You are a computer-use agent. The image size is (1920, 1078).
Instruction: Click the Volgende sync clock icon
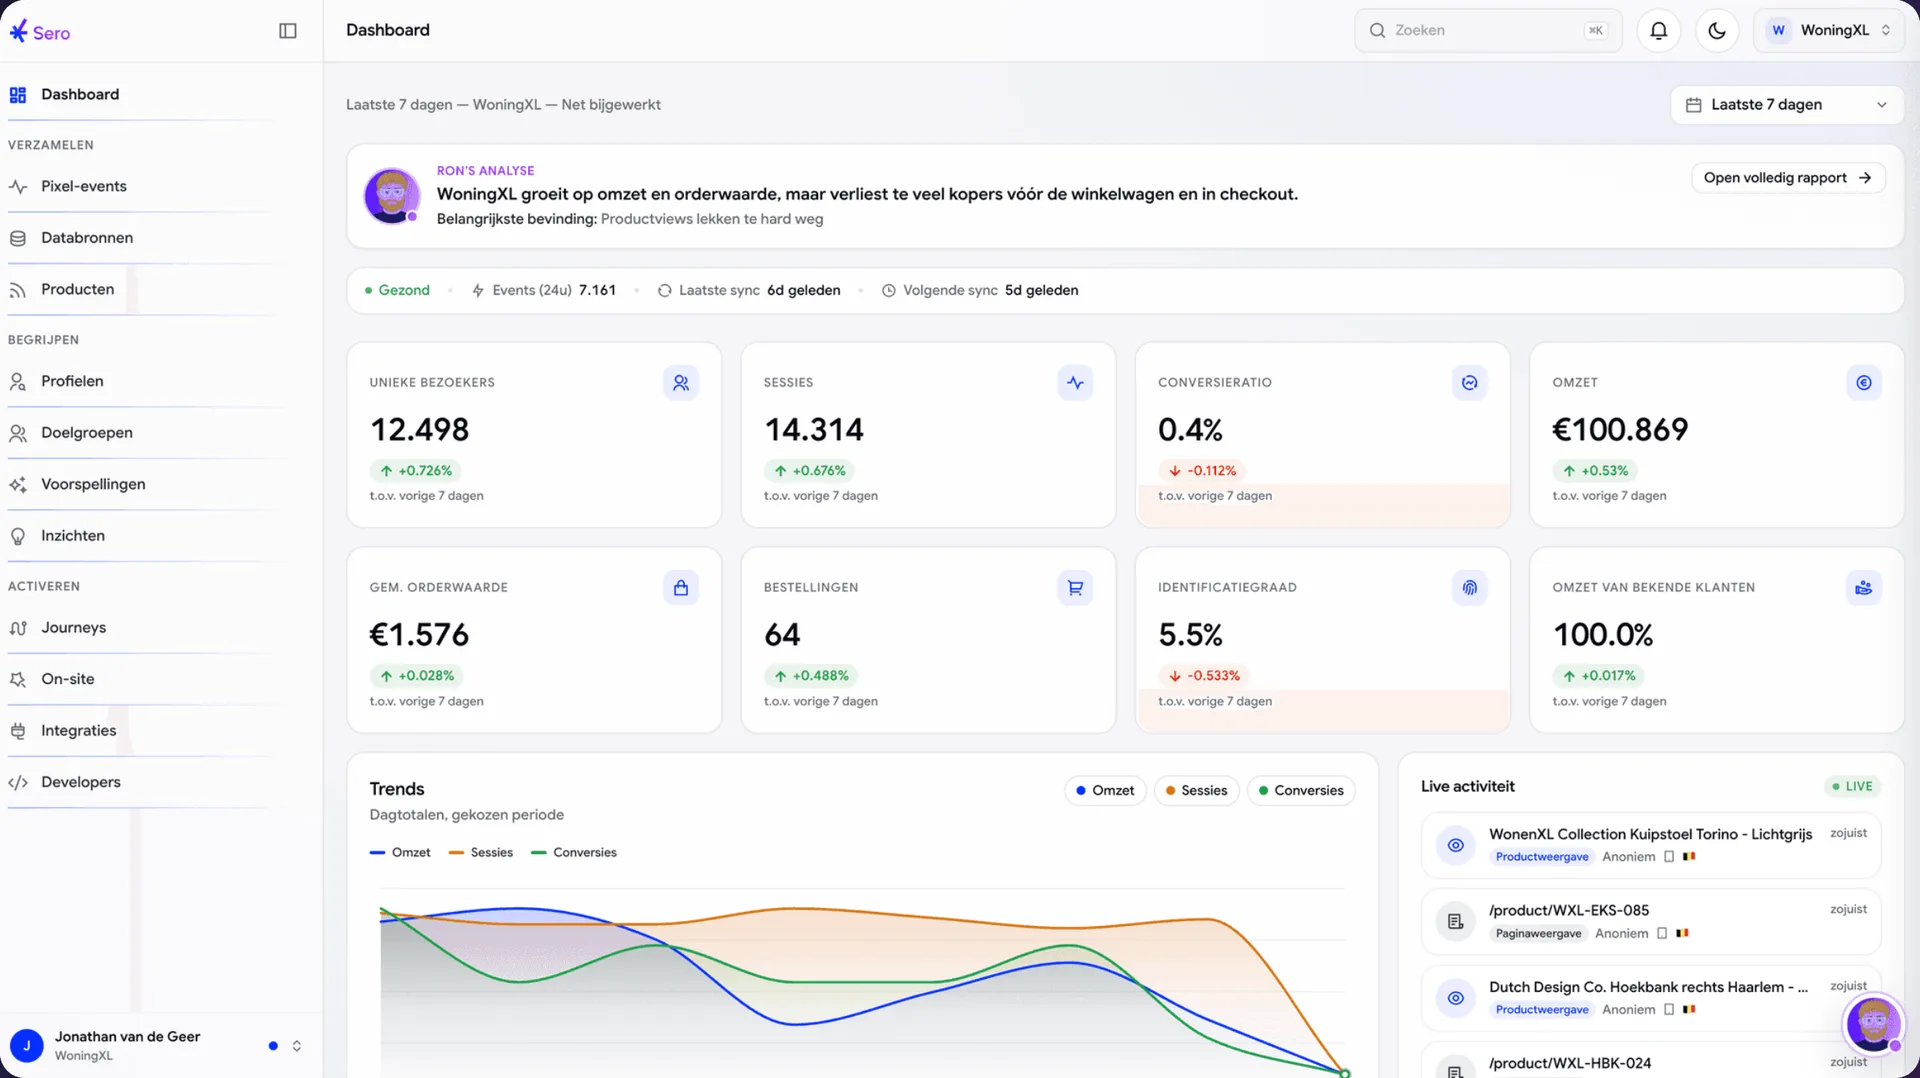click(888, 290)
